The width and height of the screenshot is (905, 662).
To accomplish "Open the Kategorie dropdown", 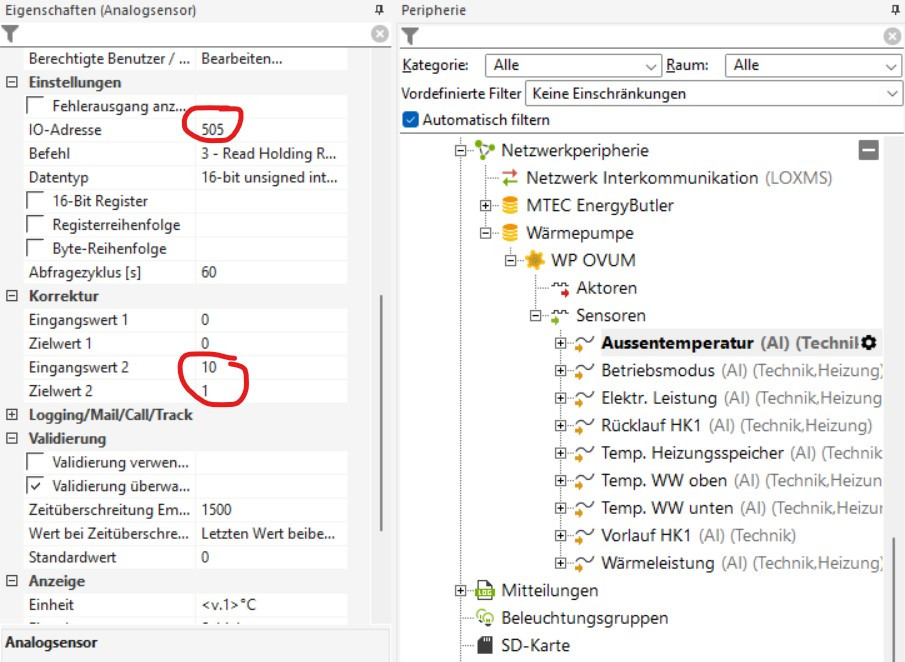I will point(573,66).
